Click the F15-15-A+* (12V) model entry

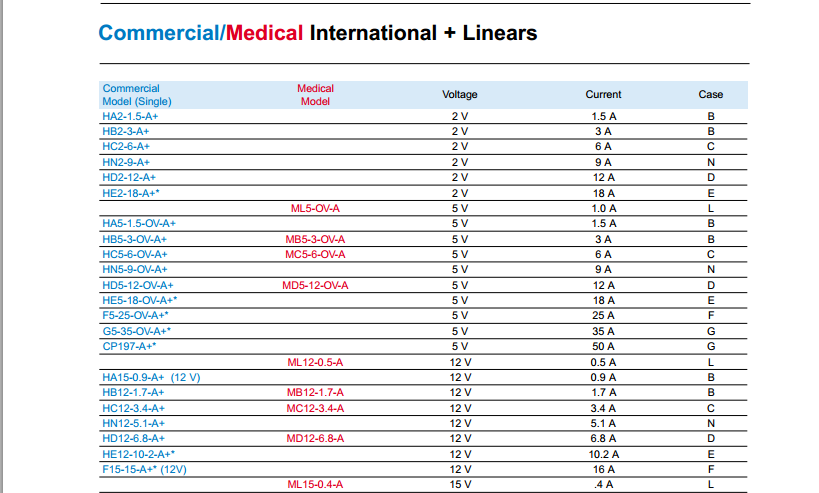(145, 469)
